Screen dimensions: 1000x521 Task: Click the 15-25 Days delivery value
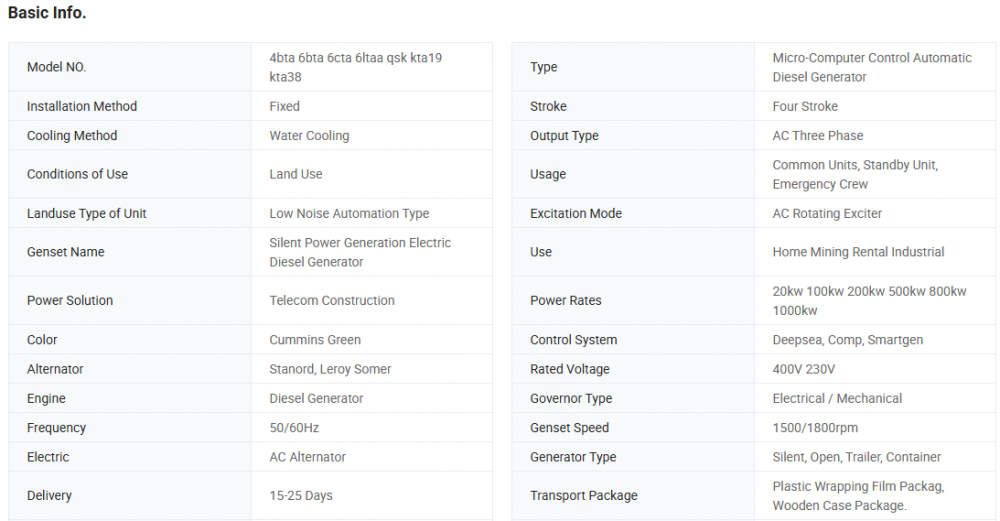301,495
